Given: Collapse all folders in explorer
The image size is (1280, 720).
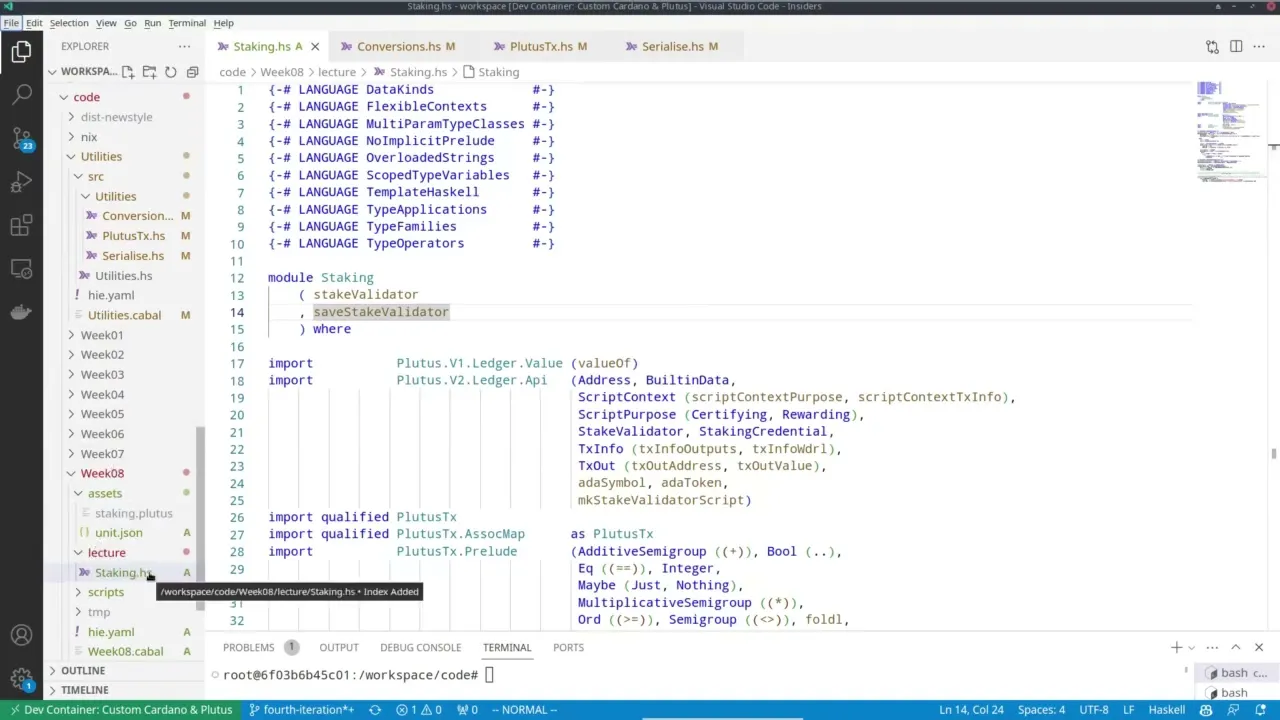Looking at the screenshot, I should (193, 72).
